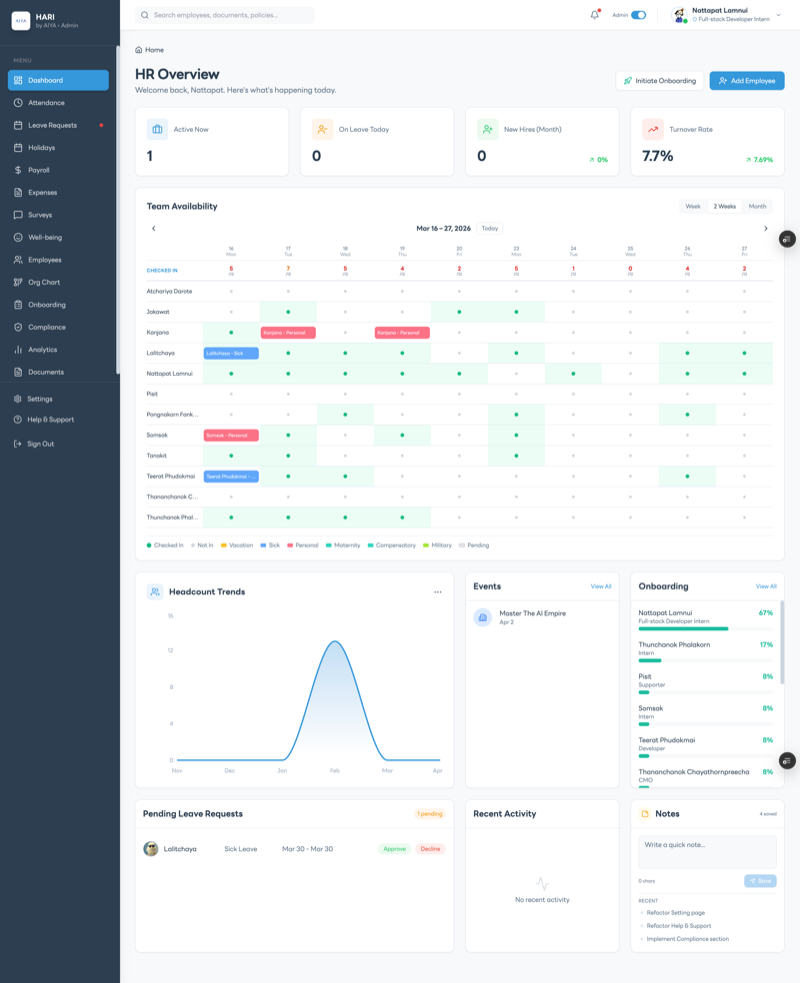Click Nattapat Lamnui onboarding progress bar

point(705,628)
